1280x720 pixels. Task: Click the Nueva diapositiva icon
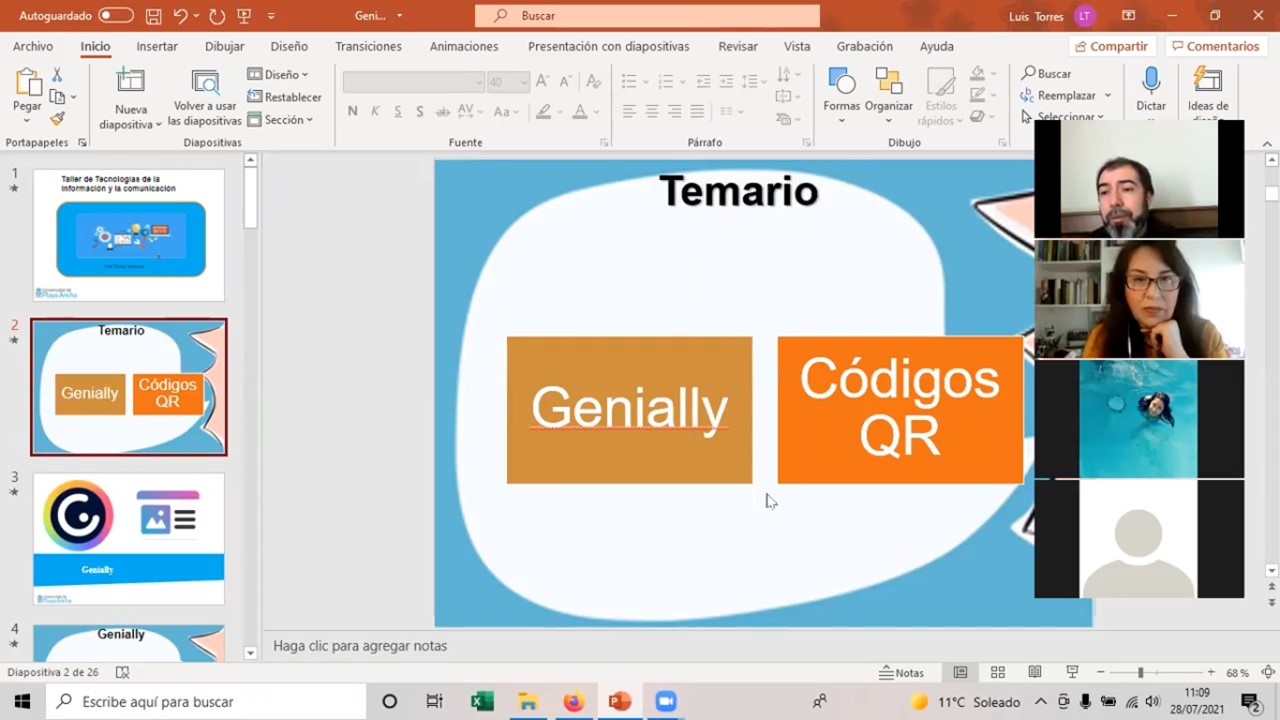(x=131, y=82)
